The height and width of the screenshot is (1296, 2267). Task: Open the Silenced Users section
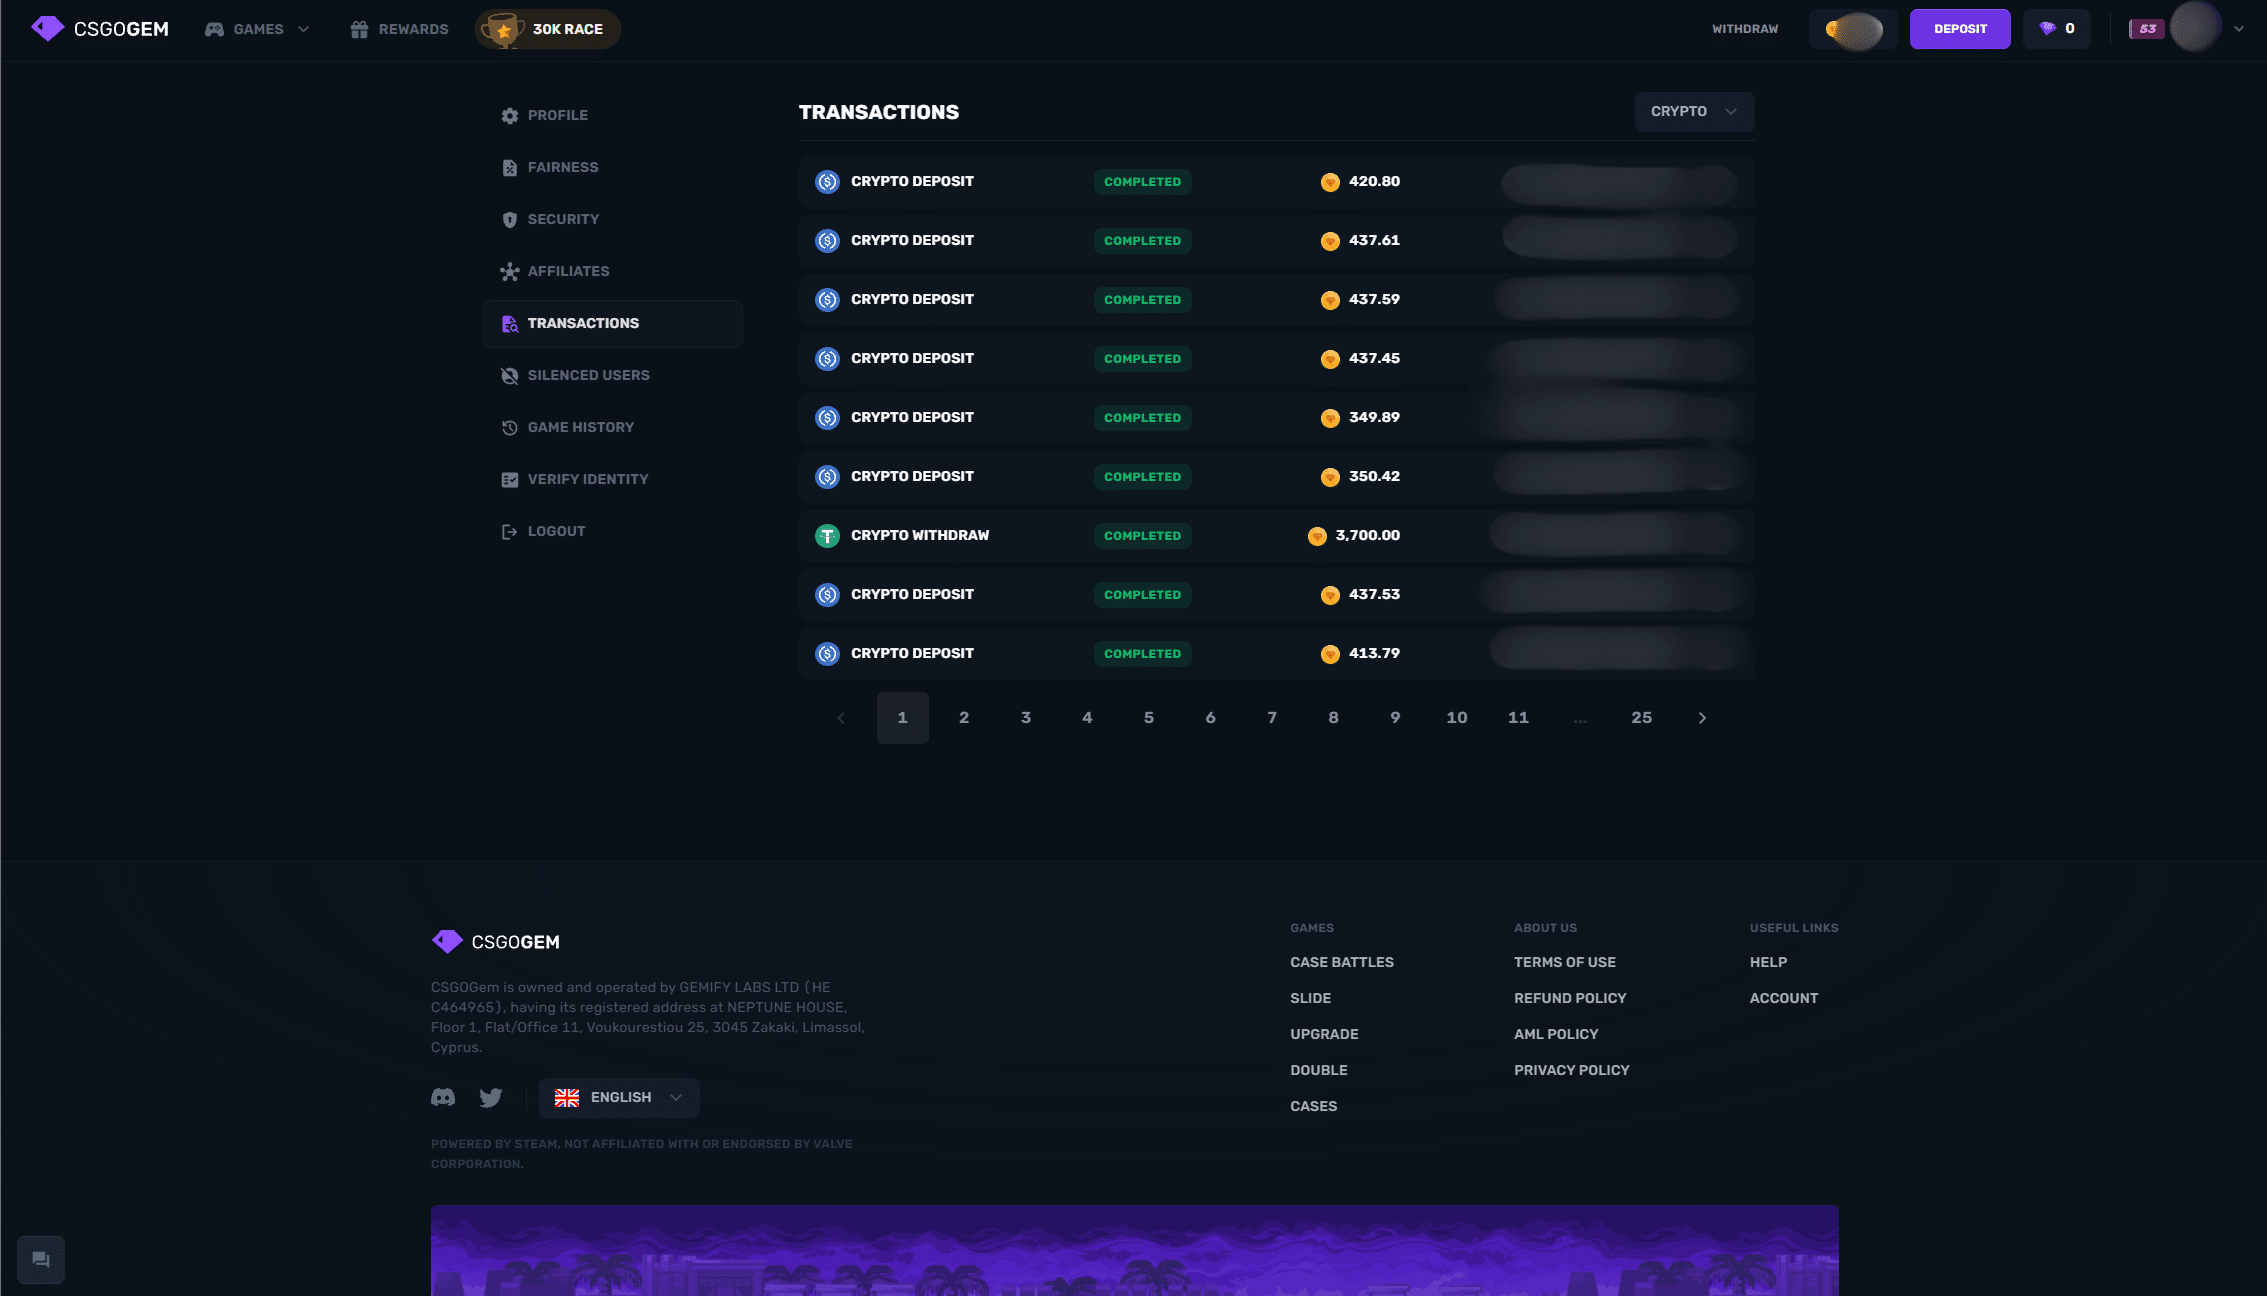tap(612, 375)
